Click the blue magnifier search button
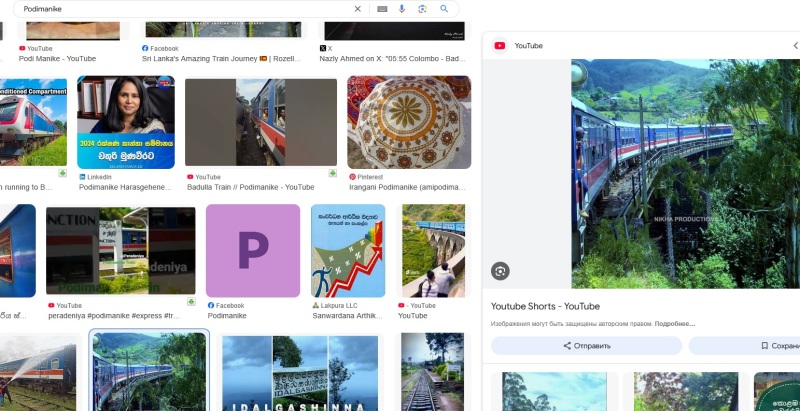 tap(444, 9)
